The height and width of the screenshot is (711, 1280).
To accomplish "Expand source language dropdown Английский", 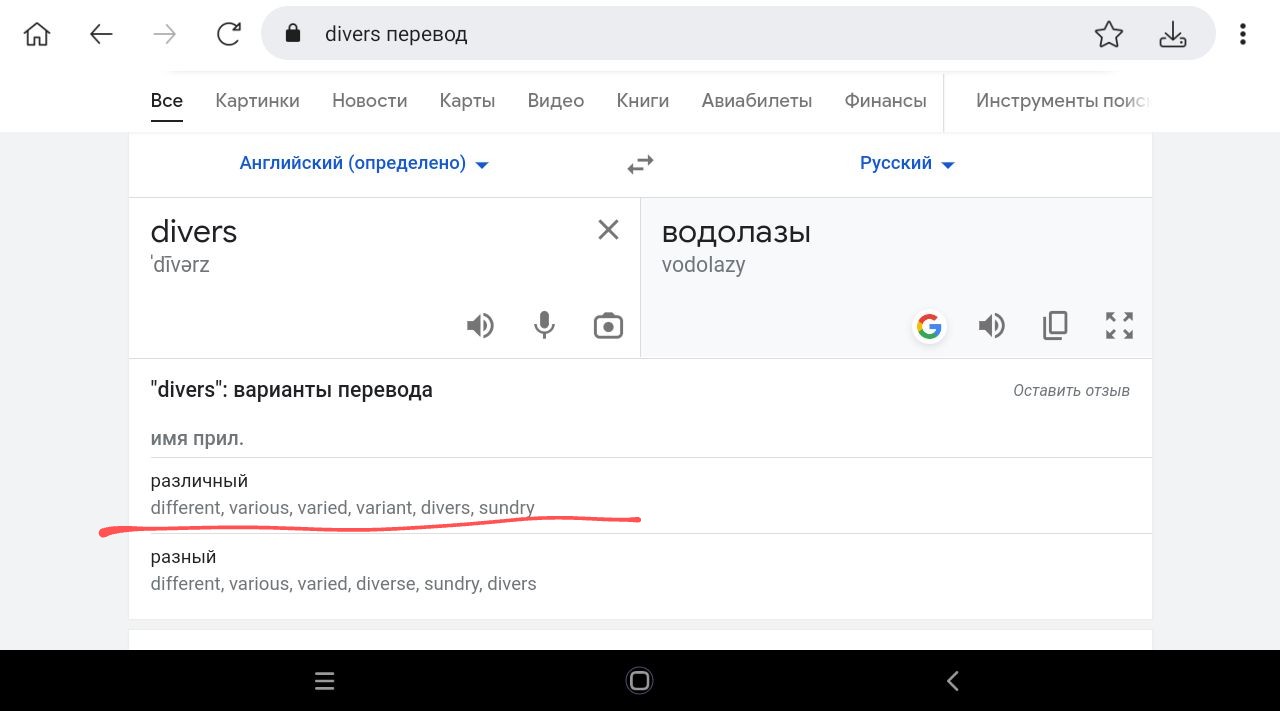I will click(x=364, y=163).
